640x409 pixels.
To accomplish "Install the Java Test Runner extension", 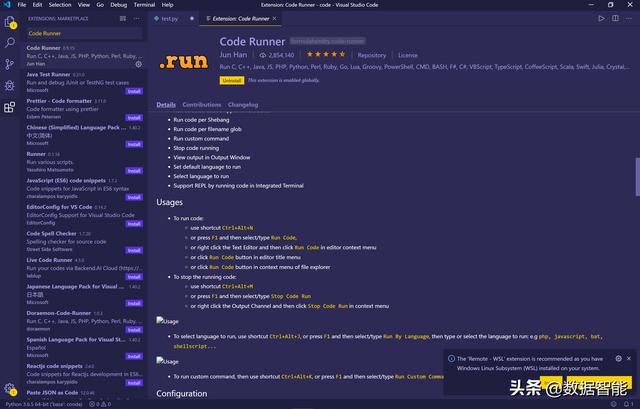I will point(134,91).
